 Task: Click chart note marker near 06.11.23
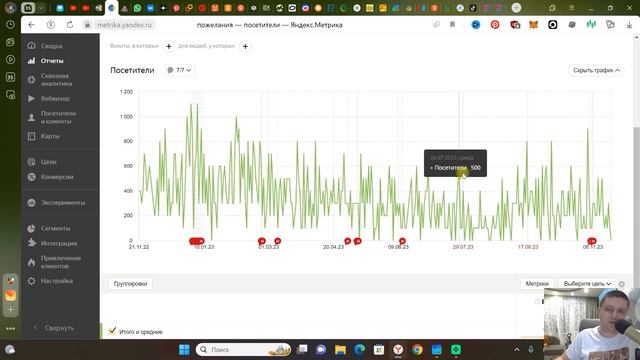pyautogui.click(x=591, y=241)
